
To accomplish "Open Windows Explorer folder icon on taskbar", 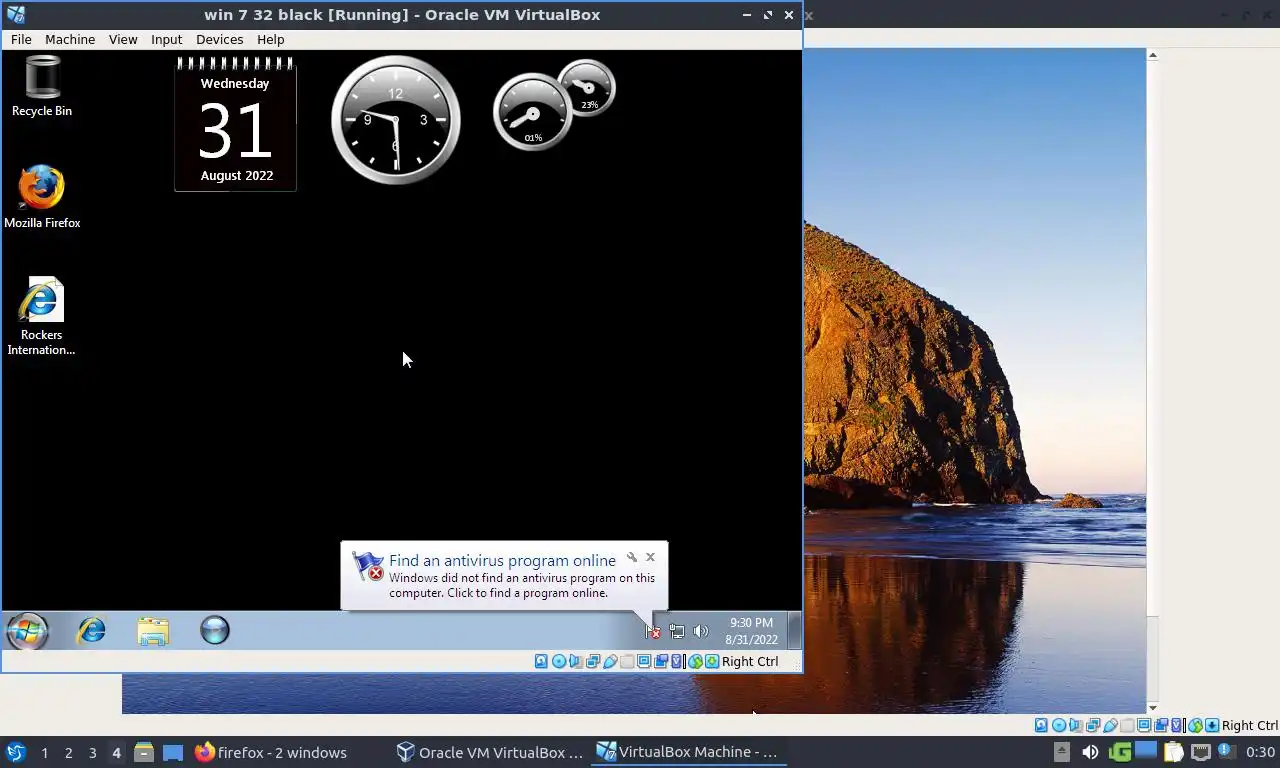I will (x=153, y=631).
